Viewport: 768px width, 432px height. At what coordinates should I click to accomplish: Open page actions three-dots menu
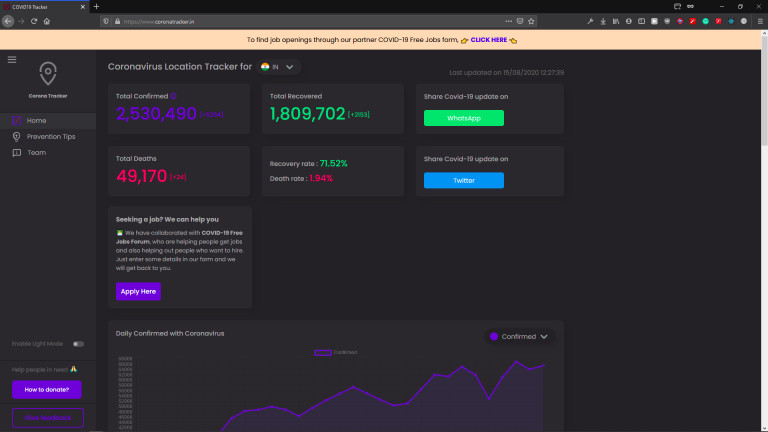pos(508,22)
